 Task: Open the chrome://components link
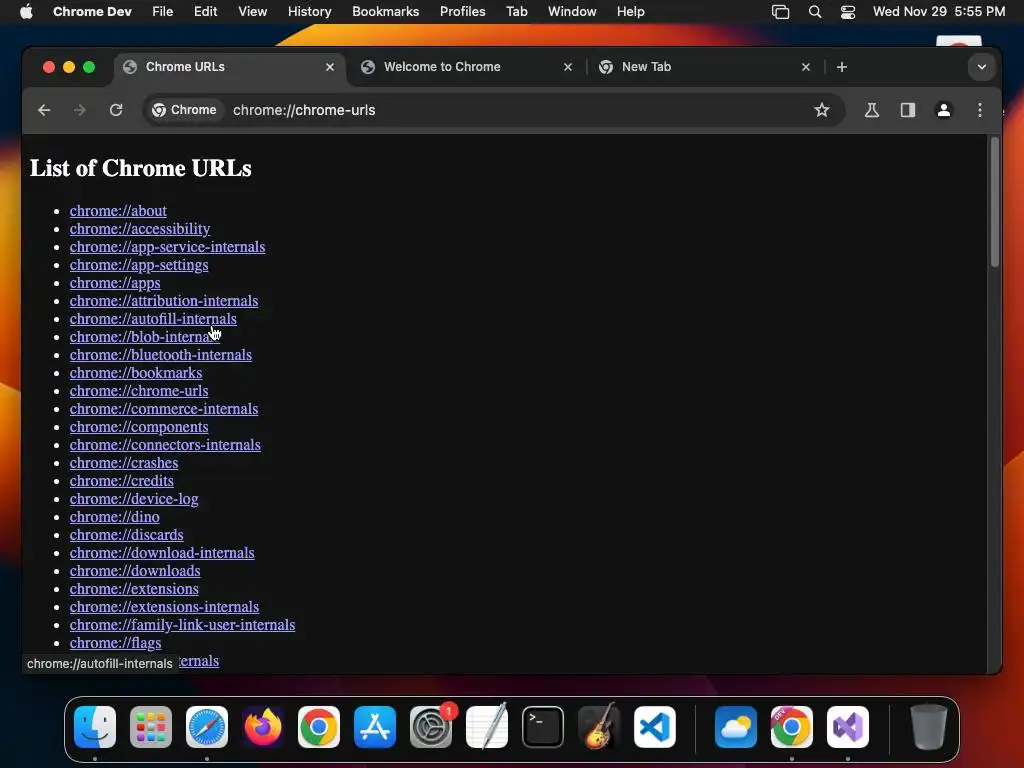pyautogui.click(x=139, y=427)
